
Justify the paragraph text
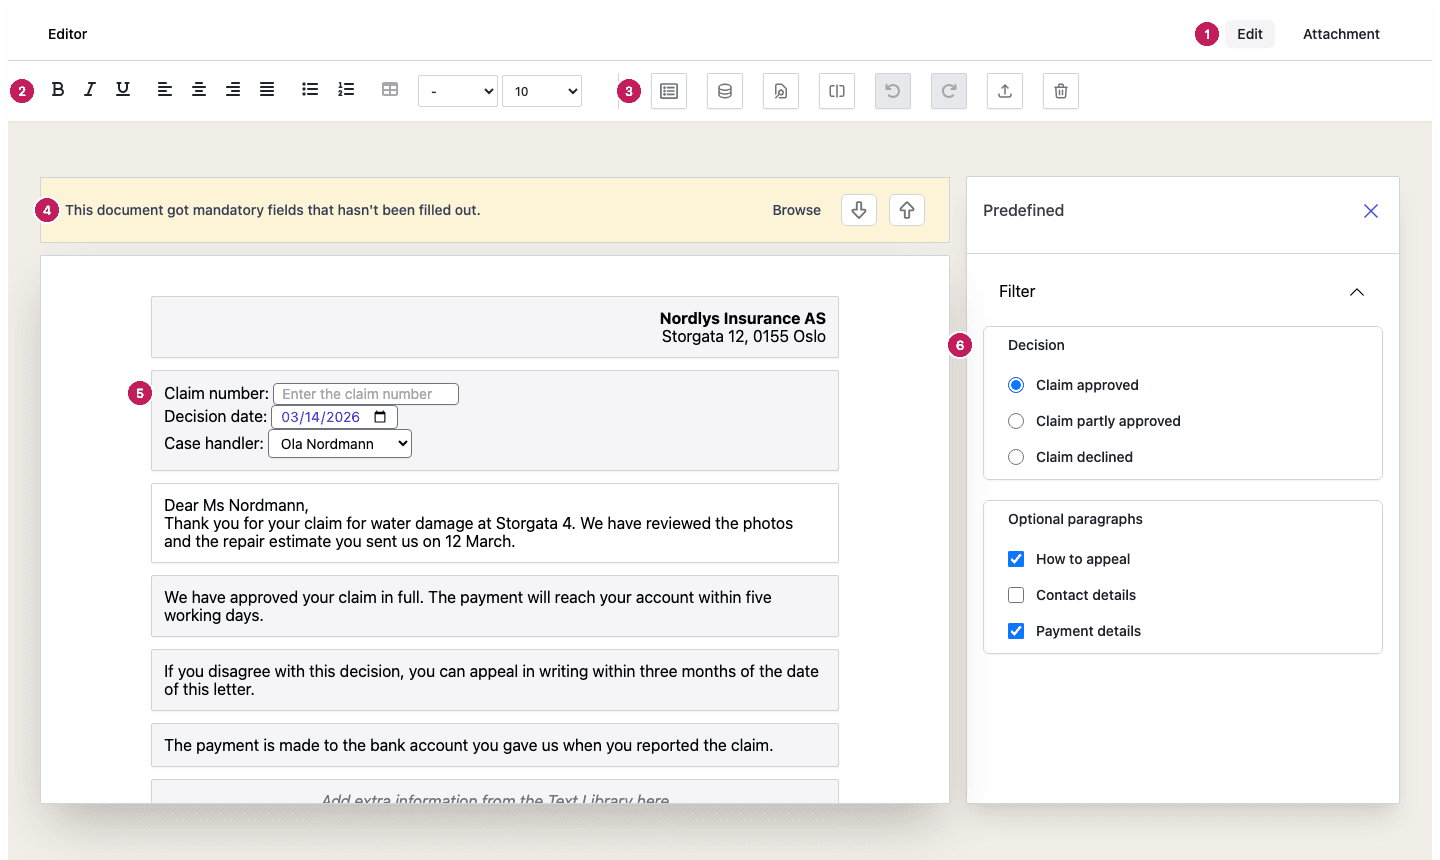tap(267, 90)
